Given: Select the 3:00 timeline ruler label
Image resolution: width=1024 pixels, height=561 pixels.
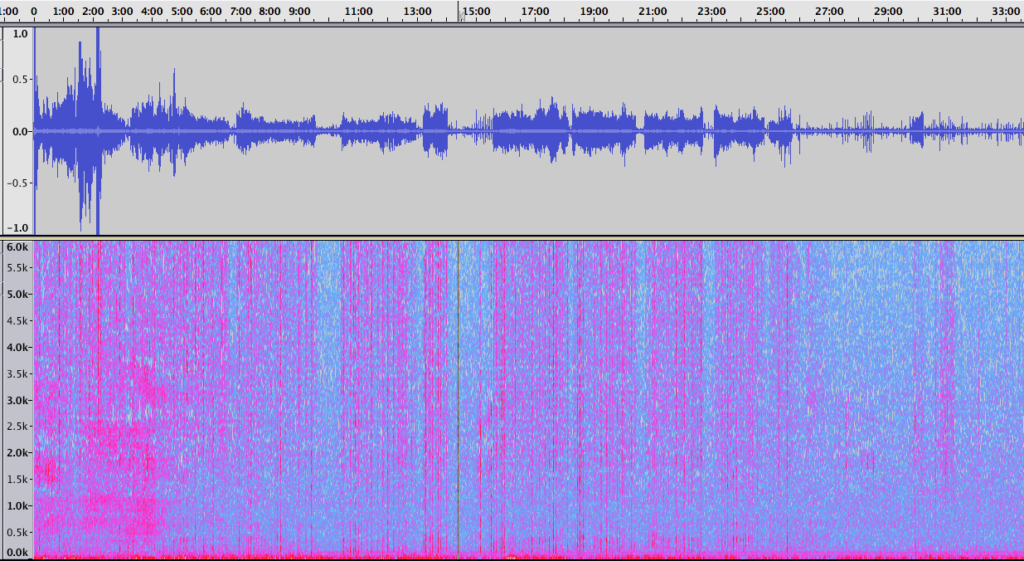Looking at the screenshot, I should coord(122,11).
